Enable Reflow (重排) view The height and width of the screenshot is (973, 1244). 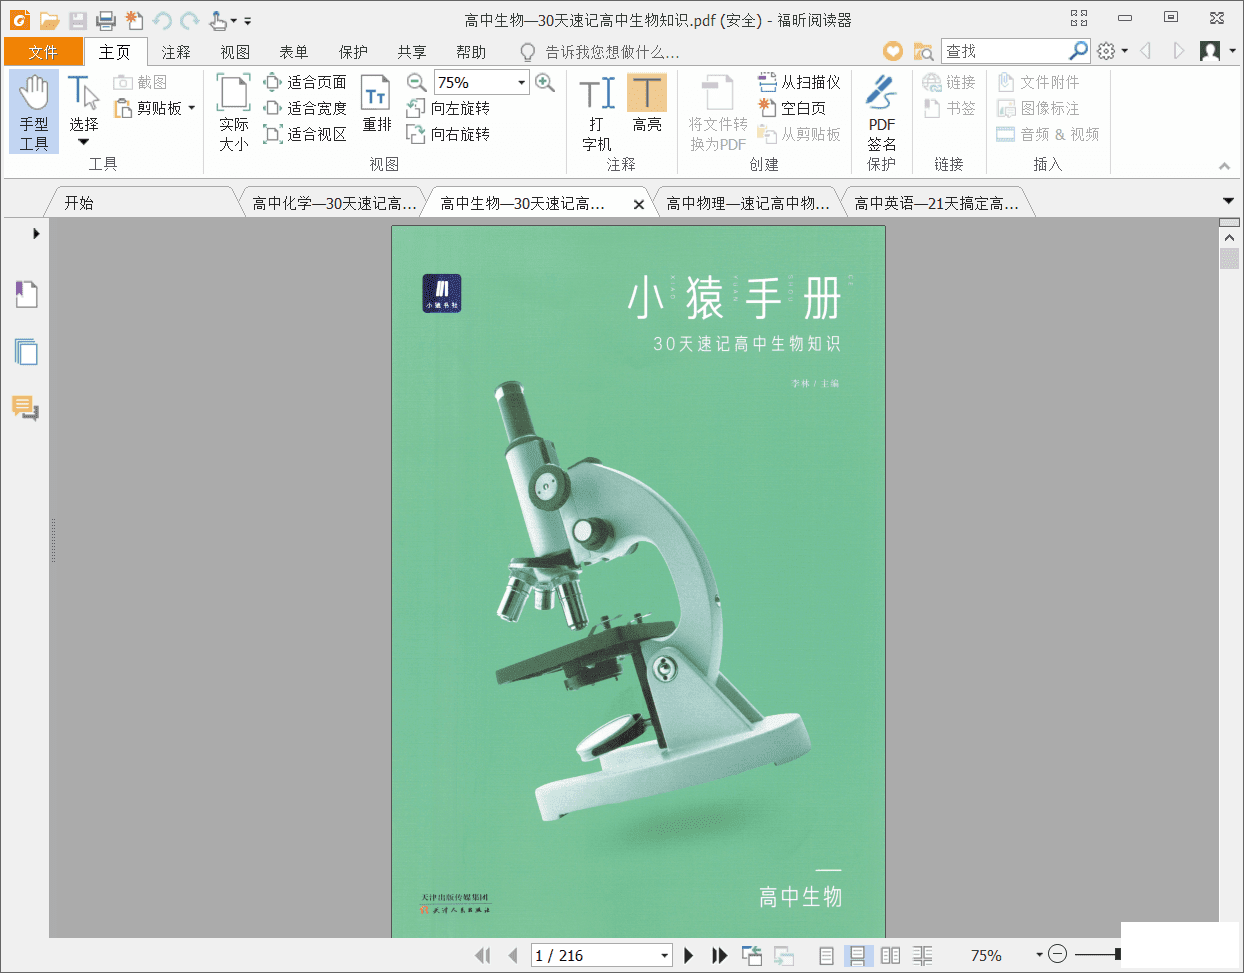376,104
